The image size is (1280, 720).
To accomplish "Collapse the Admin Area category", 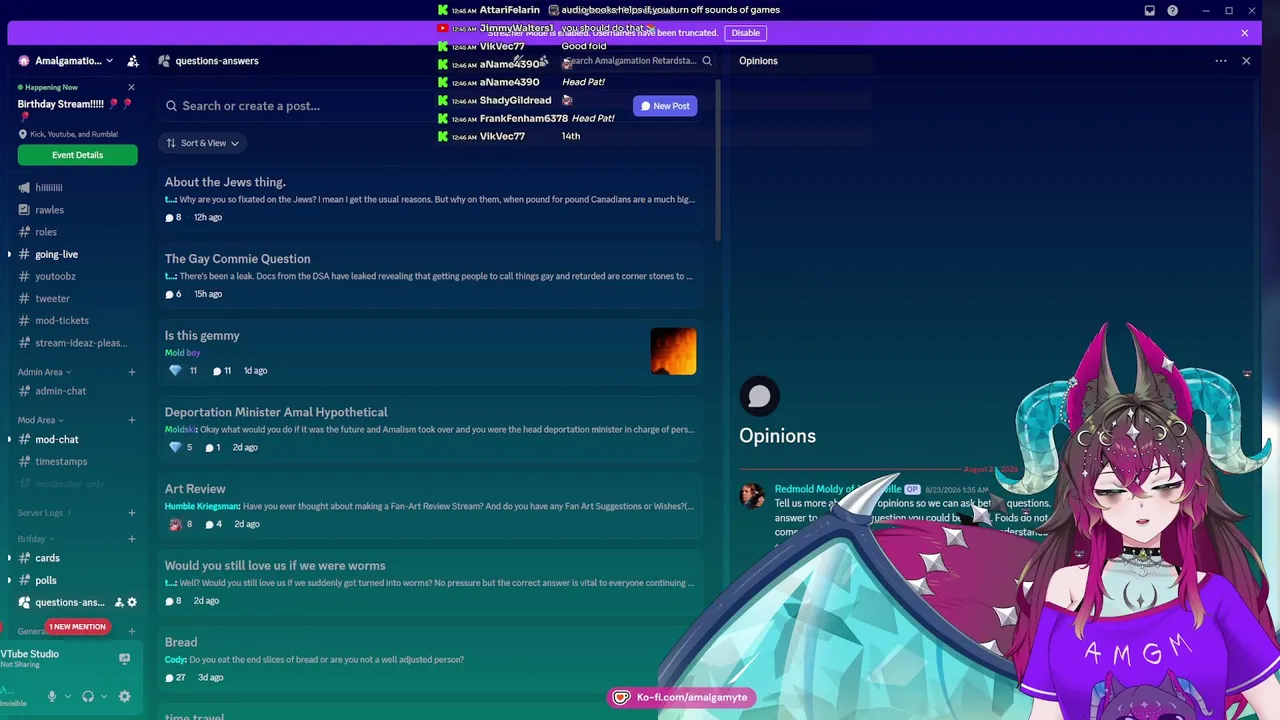I will (44, 372).
